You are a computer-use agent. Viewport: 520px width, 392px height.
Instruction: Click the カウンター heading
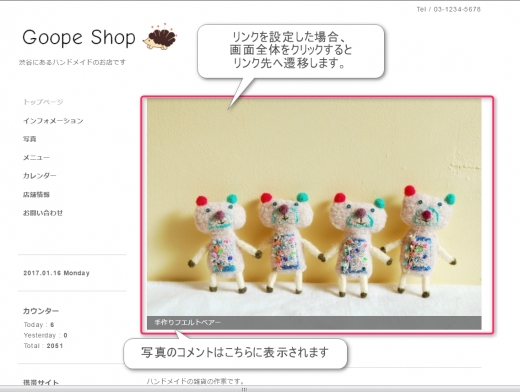point(41,311)
